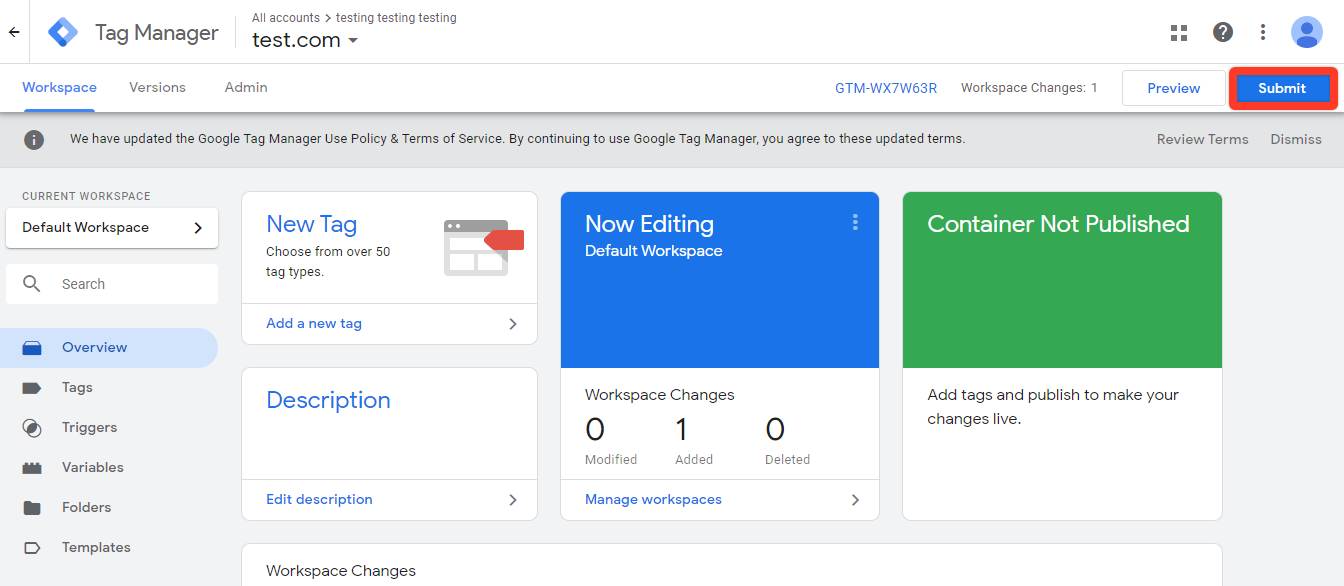Click the Container Not Published heading
The width and height of the screenshot is (1344, 586).
(1059, 224)
